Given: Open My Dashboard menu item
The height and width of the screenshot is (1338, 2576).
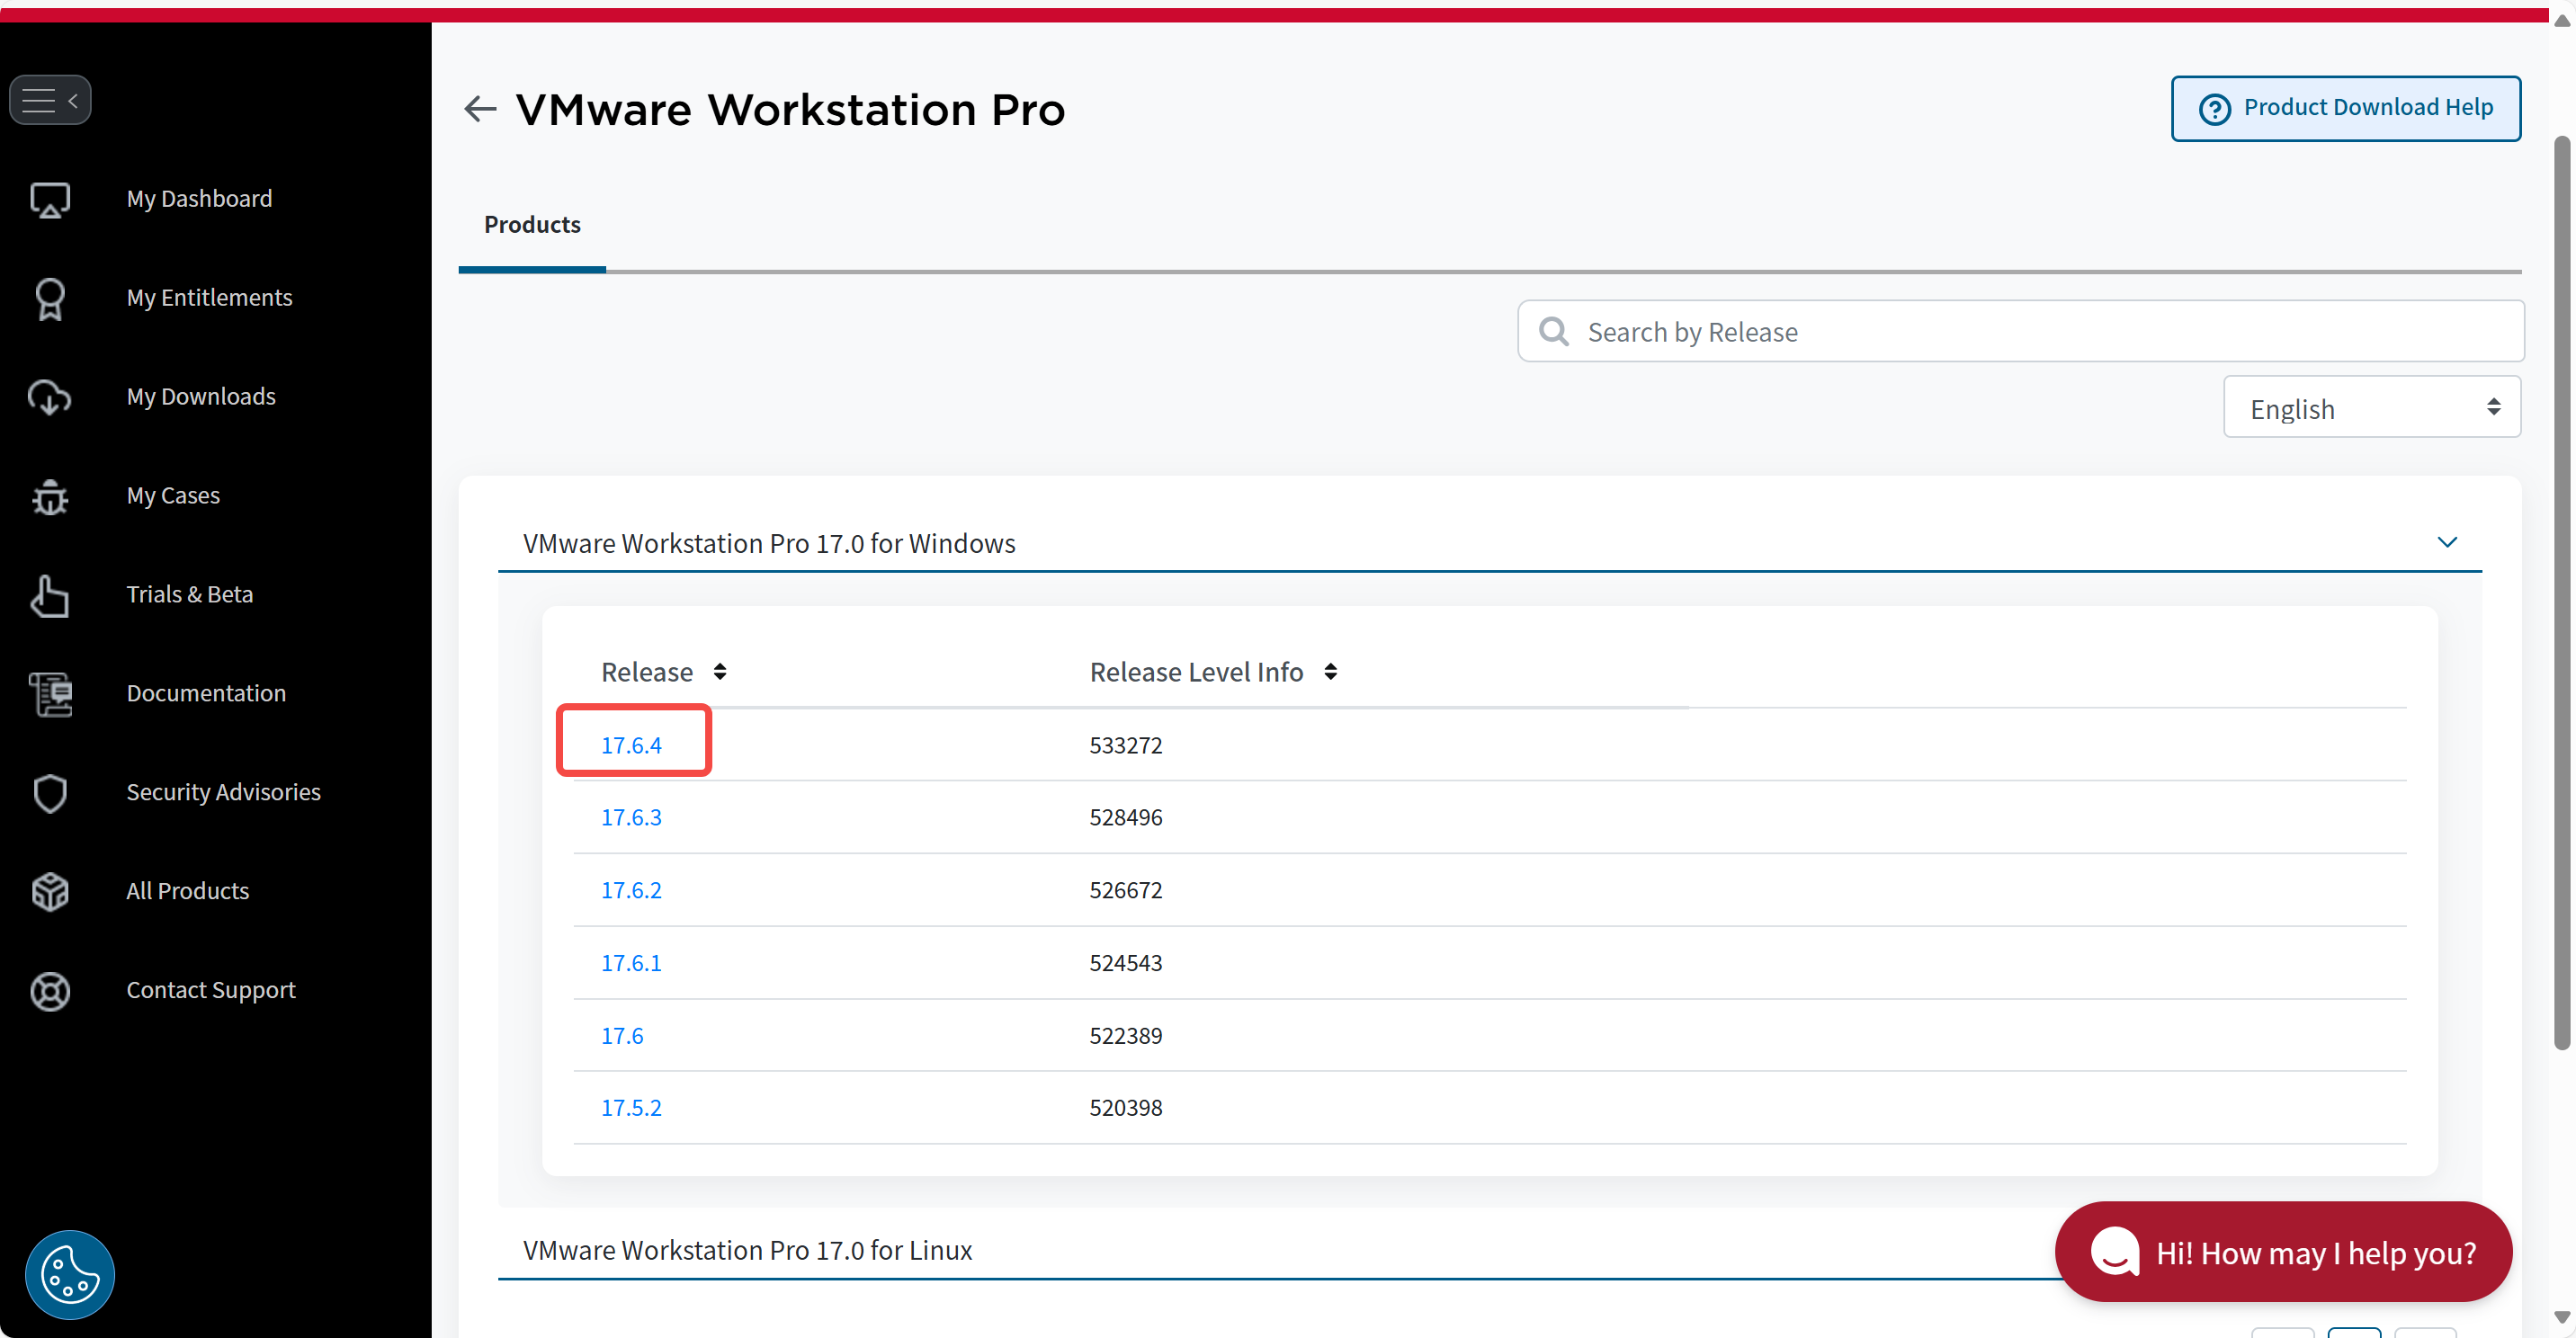Looking at the screenshot, I should click(x=199, y=198).
